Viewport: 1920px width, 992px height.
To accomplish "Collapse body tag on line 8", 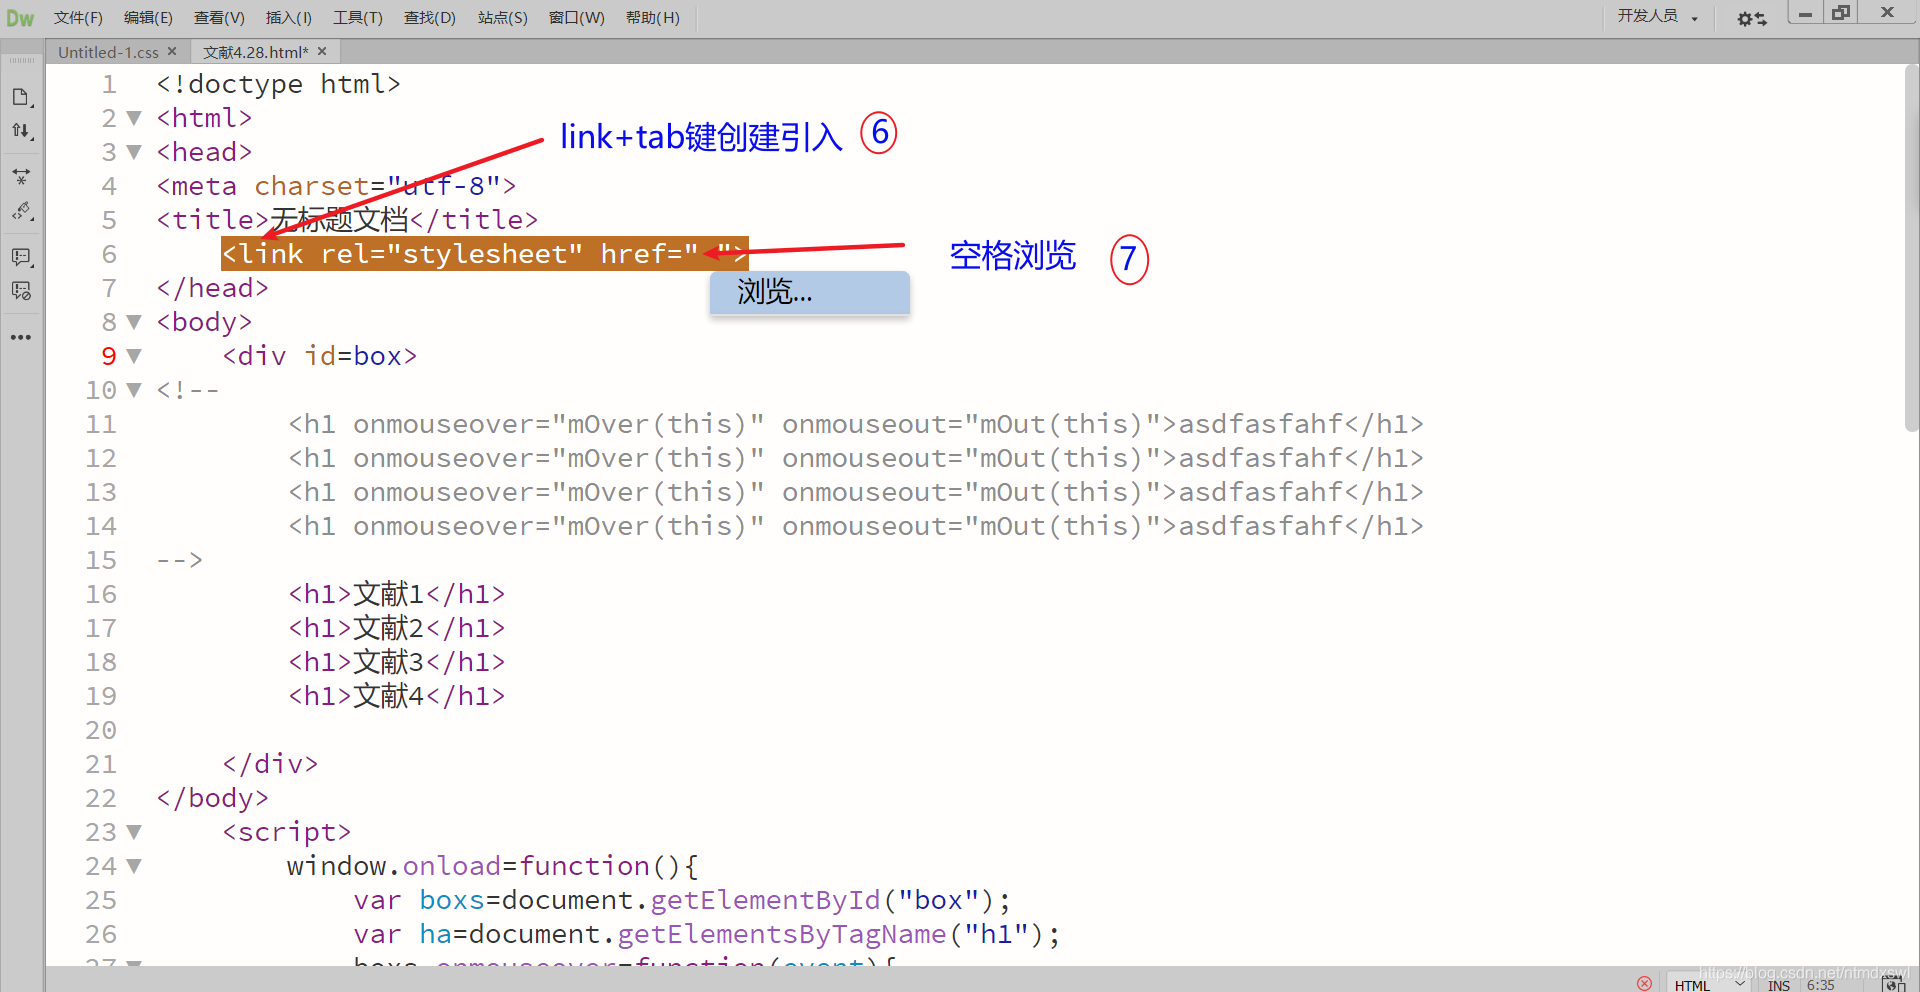I will (134, 322).
